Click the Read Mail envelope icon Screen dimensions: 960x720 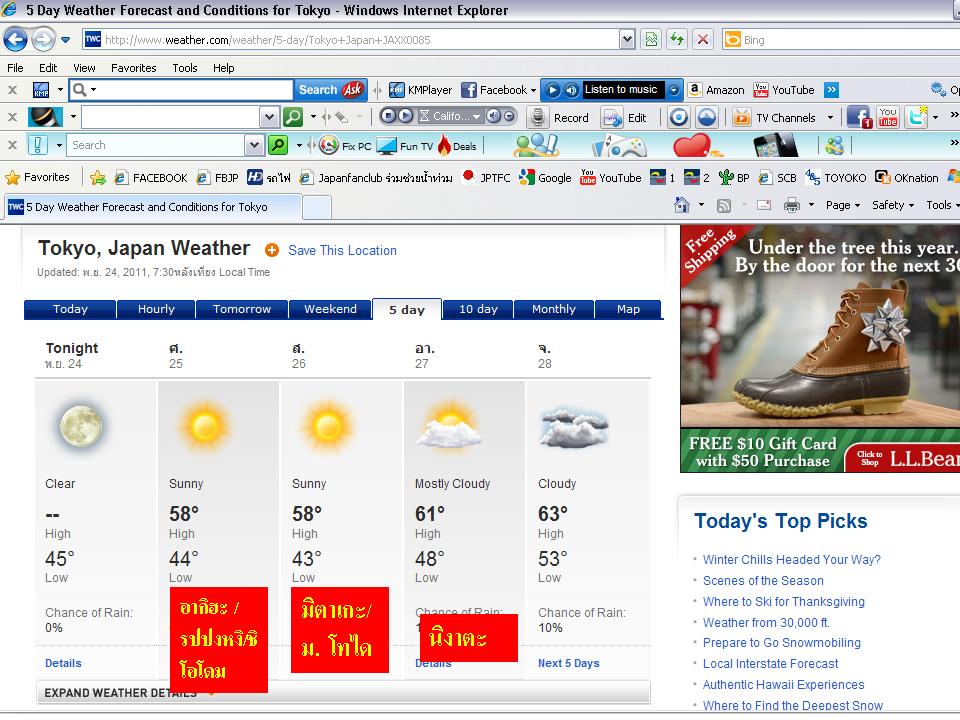click(x=763, y=205)
